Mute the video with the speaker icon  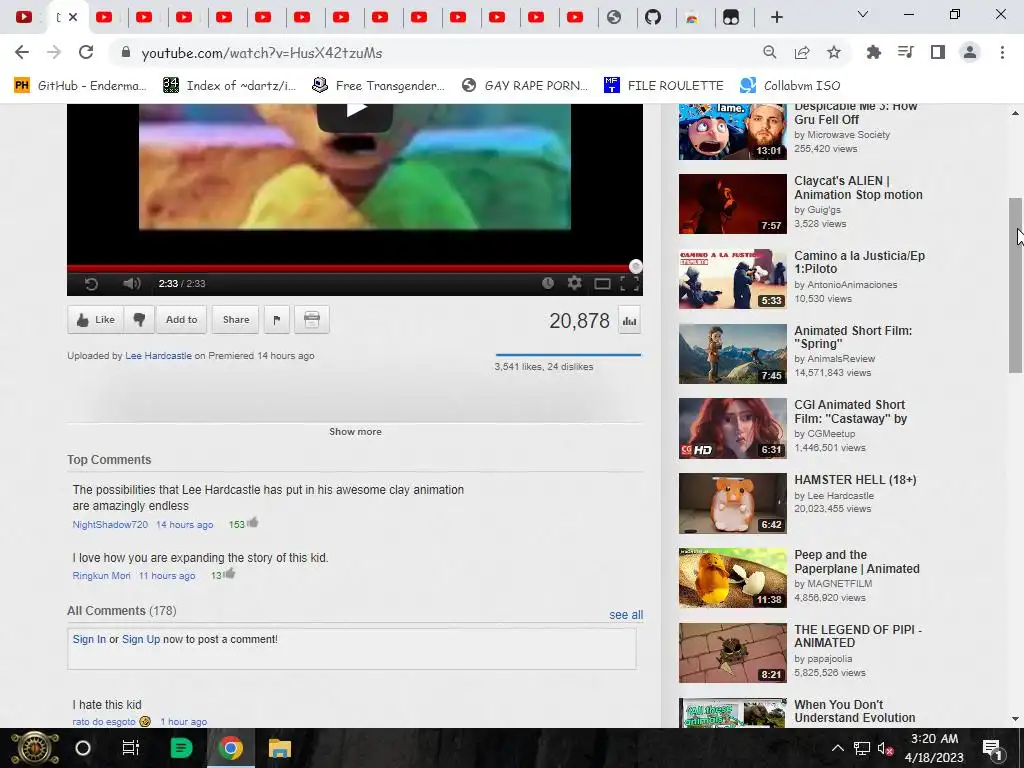[x=131, y=283]
